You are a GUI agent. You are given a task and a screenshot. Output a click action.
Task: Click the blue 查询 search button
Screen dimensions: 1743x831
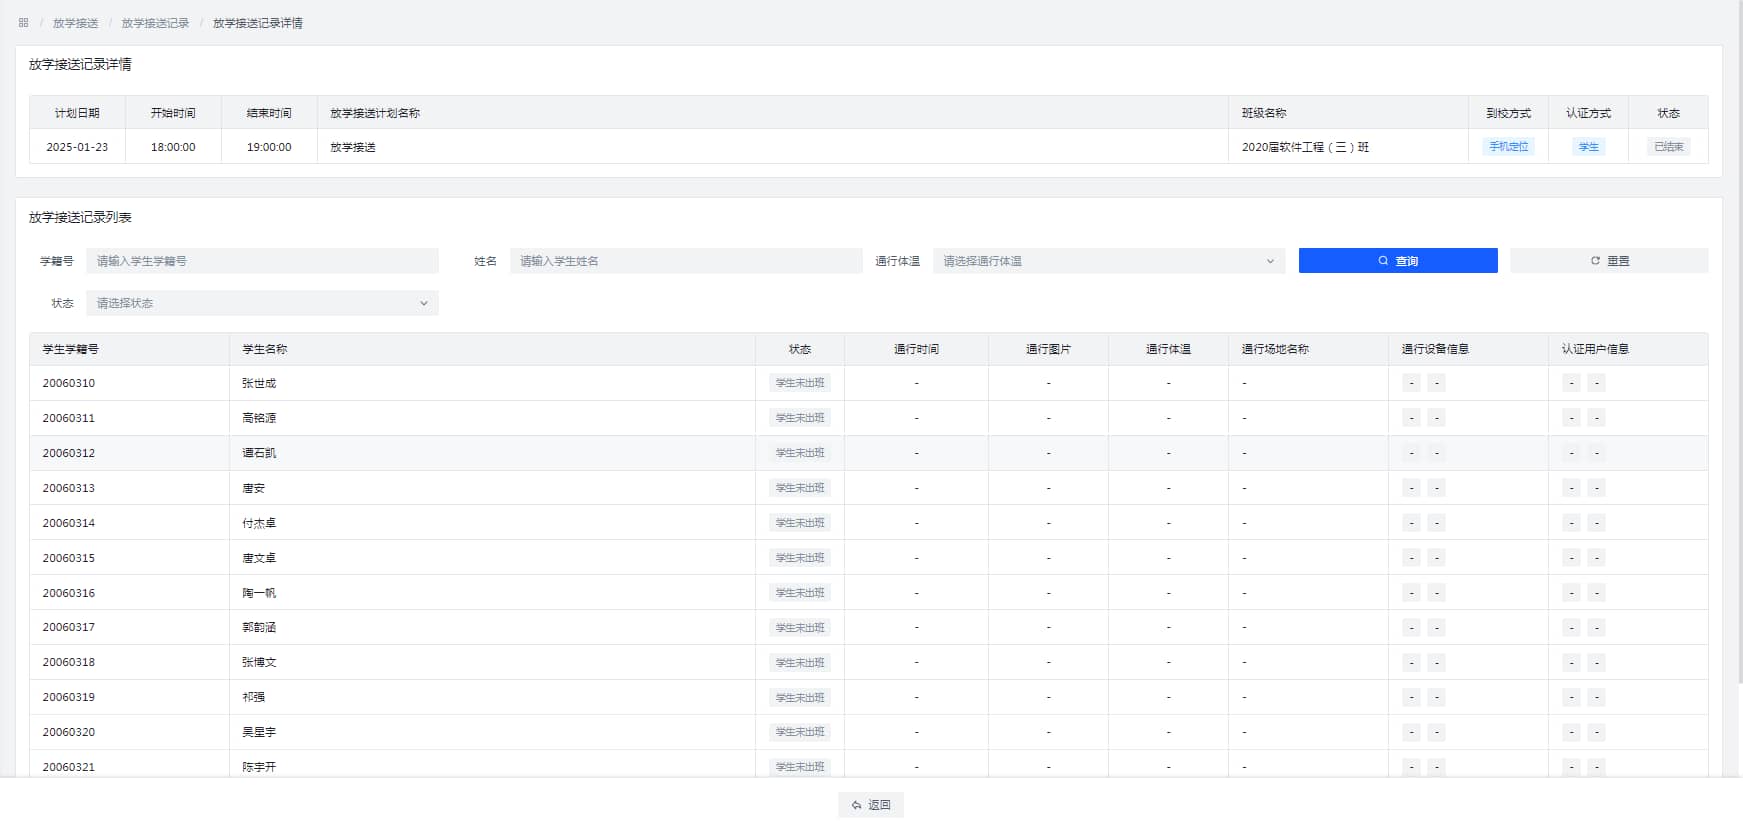1398,261
